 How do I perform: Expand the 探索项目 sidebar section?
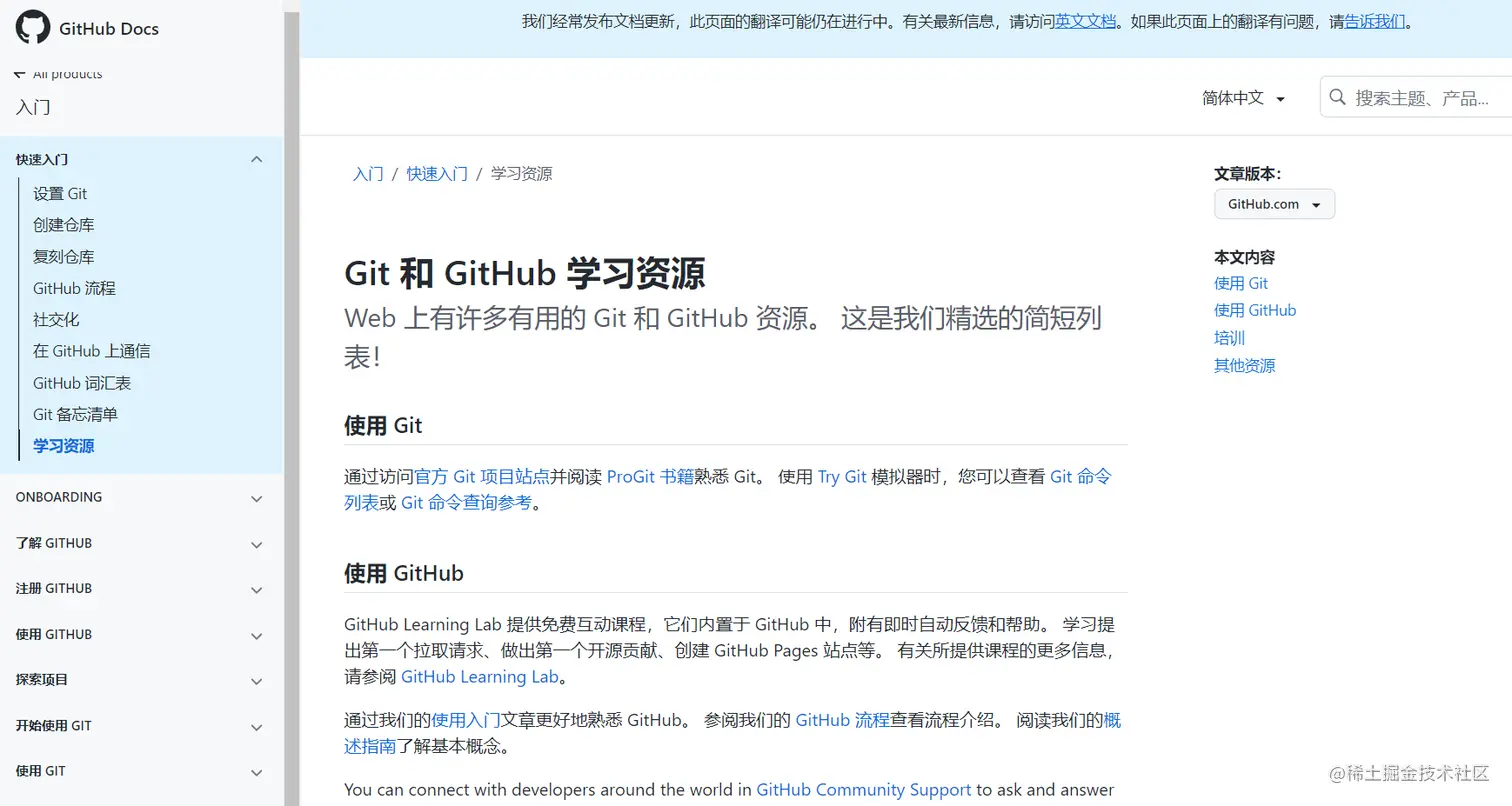pyautogui.click(x=256, y=681)
